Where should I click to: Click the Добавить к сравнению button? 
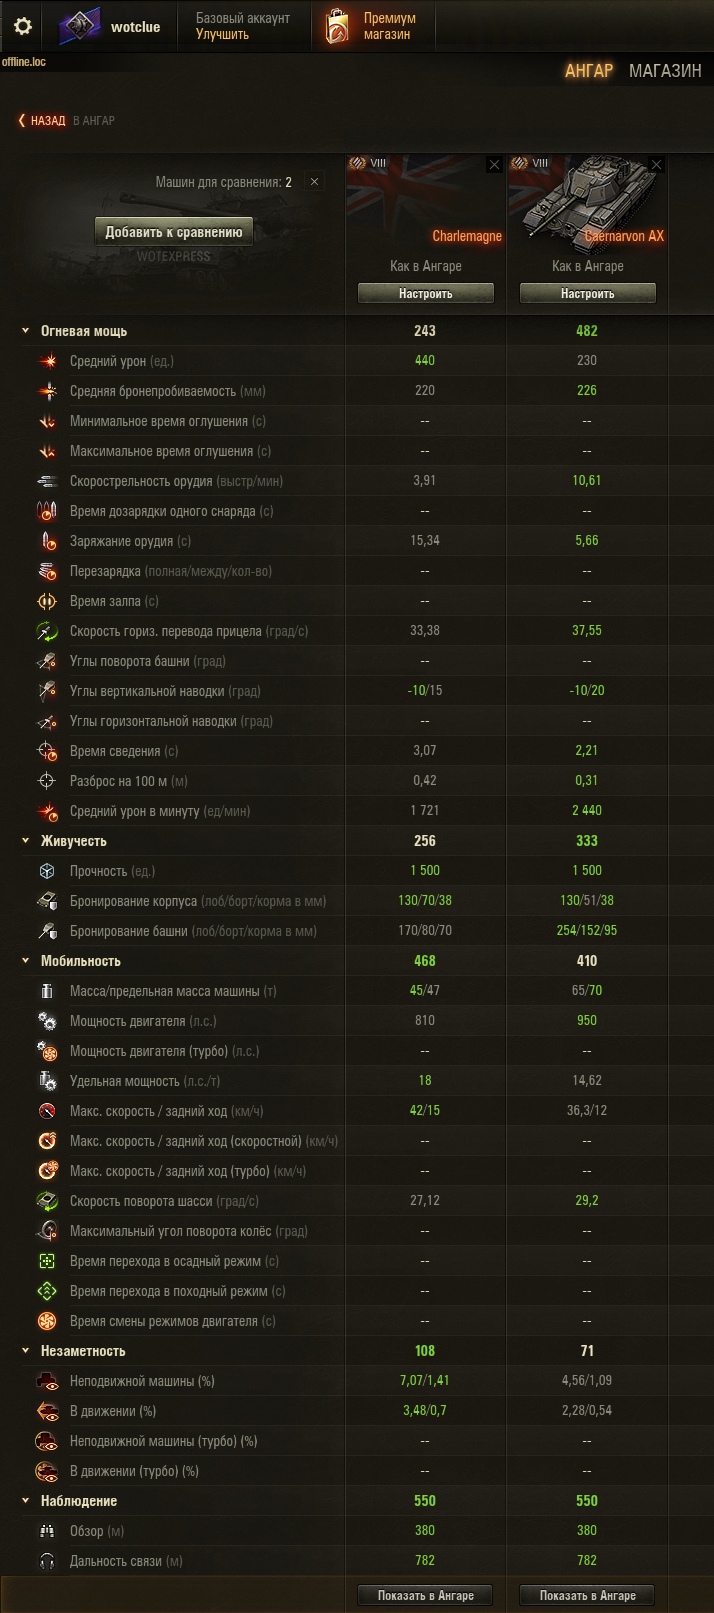pyautogui.click(x=174, y=232)
